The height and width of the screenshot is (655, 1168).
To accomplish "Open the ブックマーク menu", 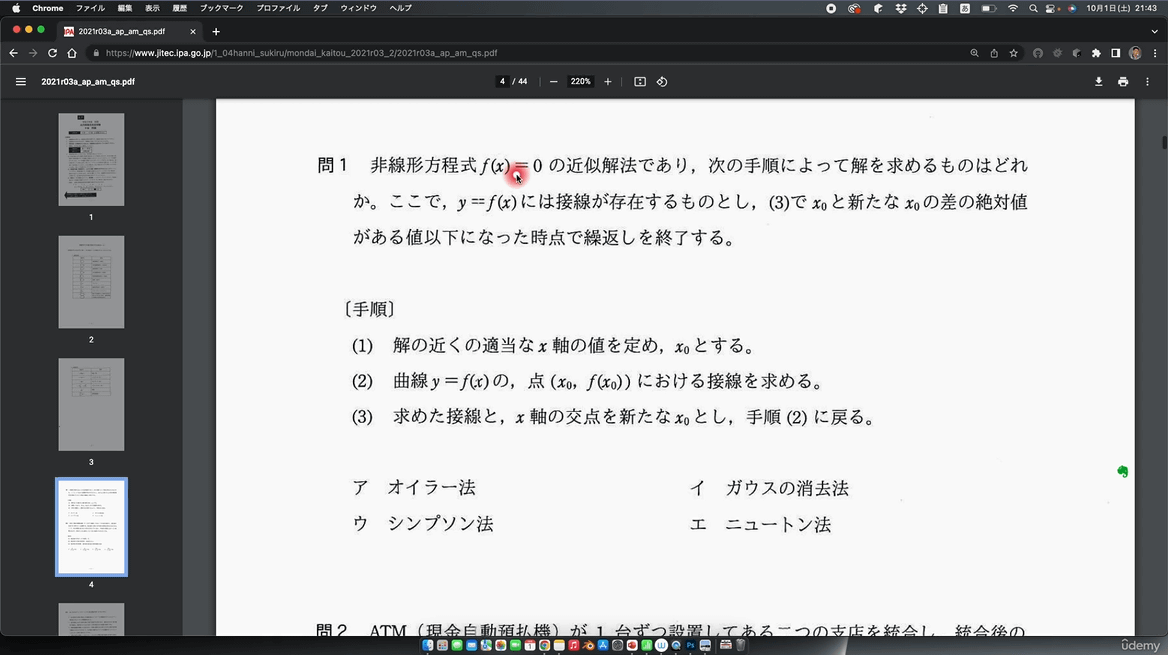I will coord(221,8).
